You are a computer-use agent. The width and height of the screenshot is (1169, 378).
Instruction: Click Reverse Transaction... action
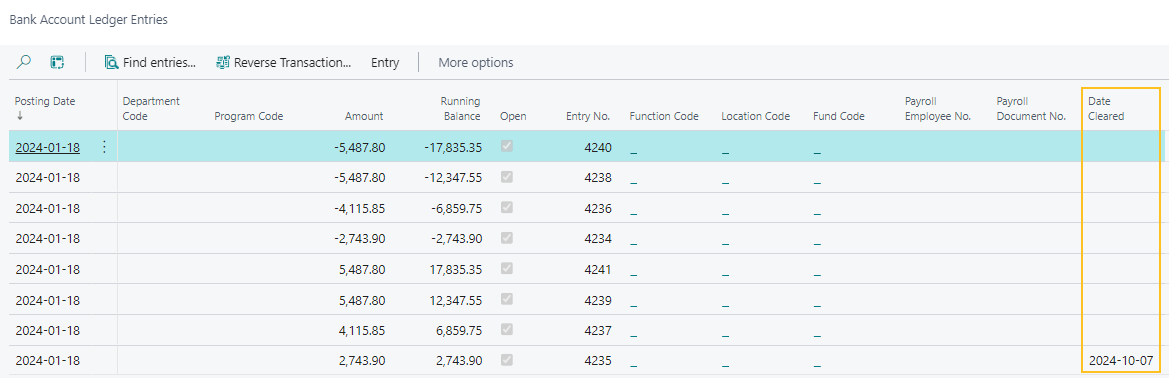pos(283,63)
